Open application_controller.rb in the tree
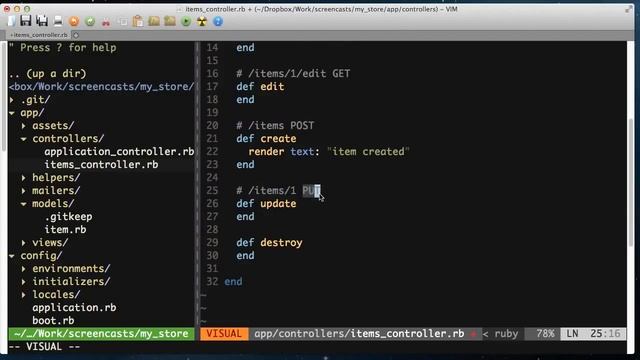The image size is (640, 360). (119, 151)
